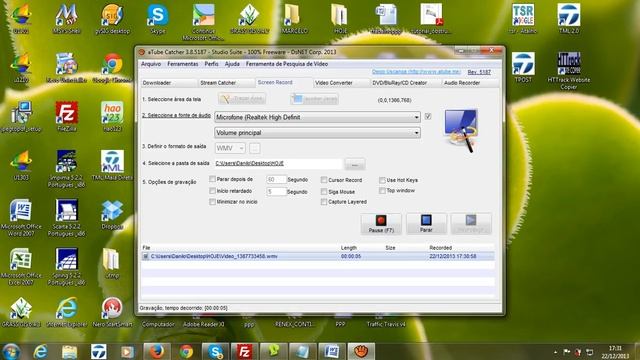Open the Dropbox desktop shortcut
Viewport: 640px width, 360px height.
click(112, 214)
